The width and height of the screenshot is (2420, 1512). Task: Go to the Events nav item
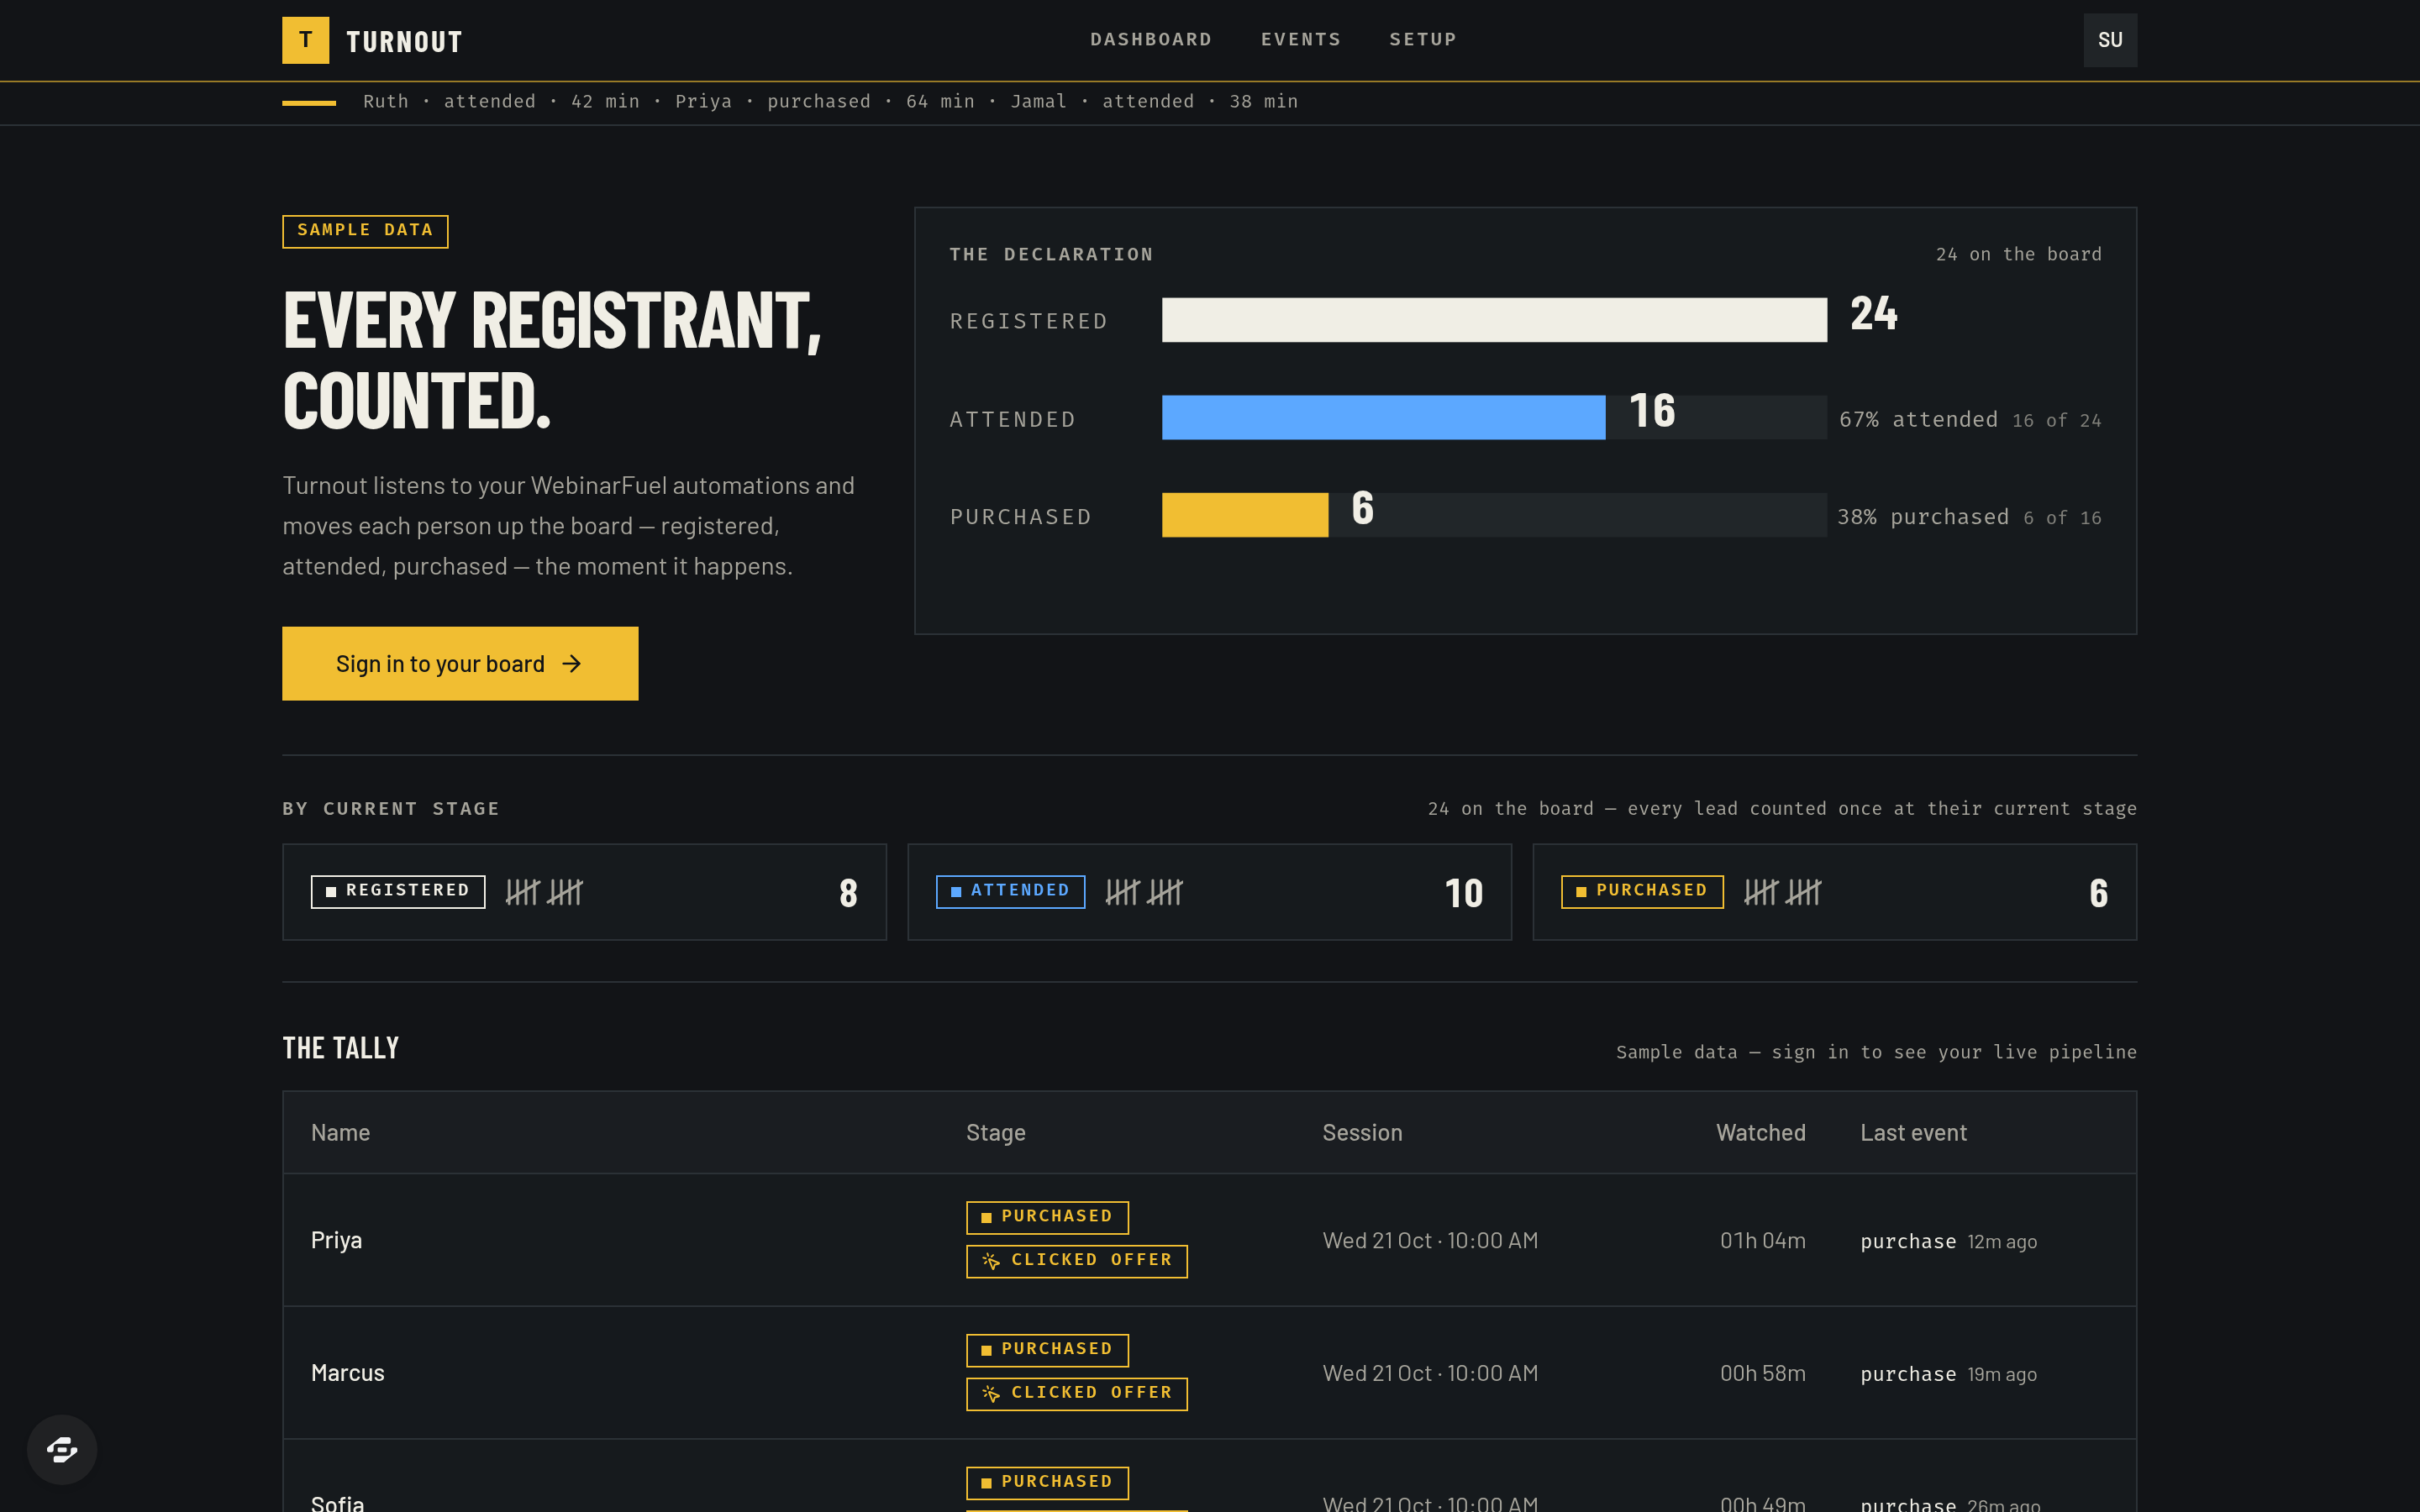(x=1301, y=40)
